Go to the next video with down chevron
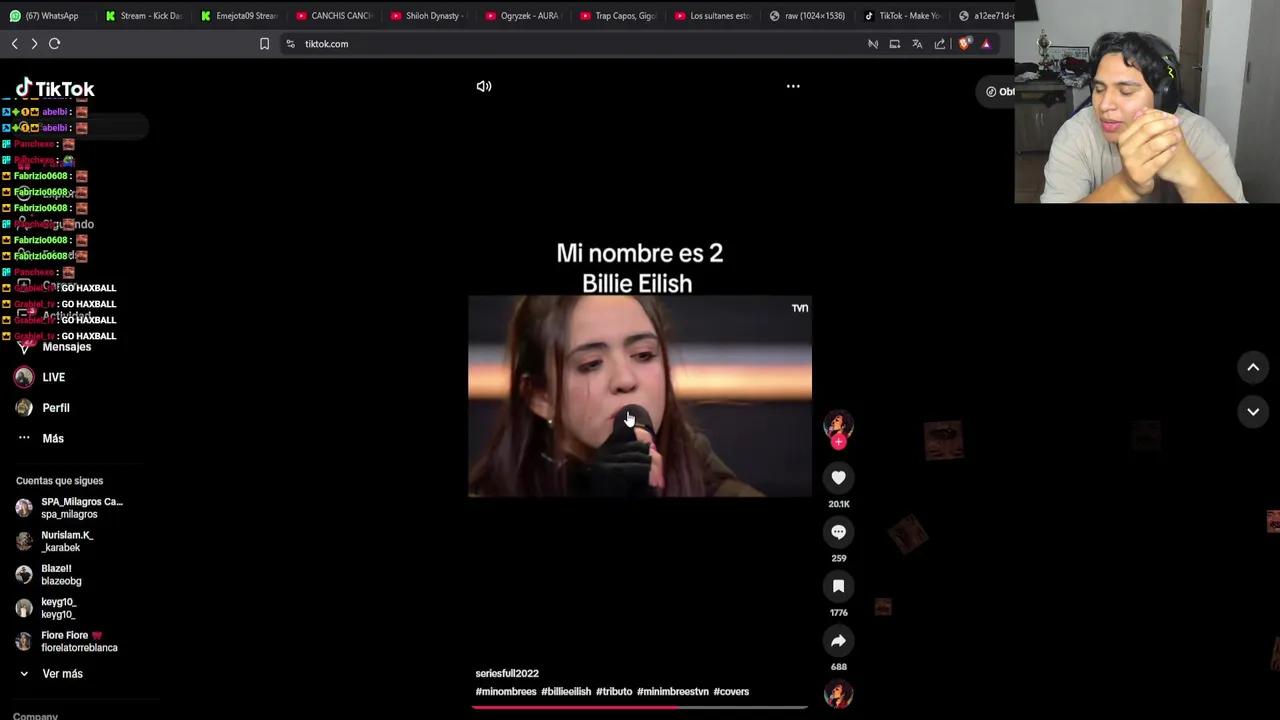Viewport: 1280px width, 720px height. click(1253, 411)
